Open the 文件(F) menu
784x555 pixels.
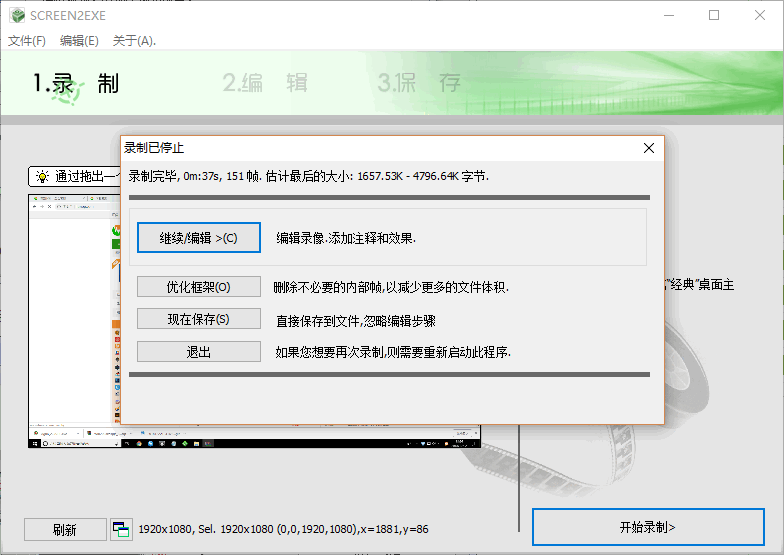[x=26, y=41]
